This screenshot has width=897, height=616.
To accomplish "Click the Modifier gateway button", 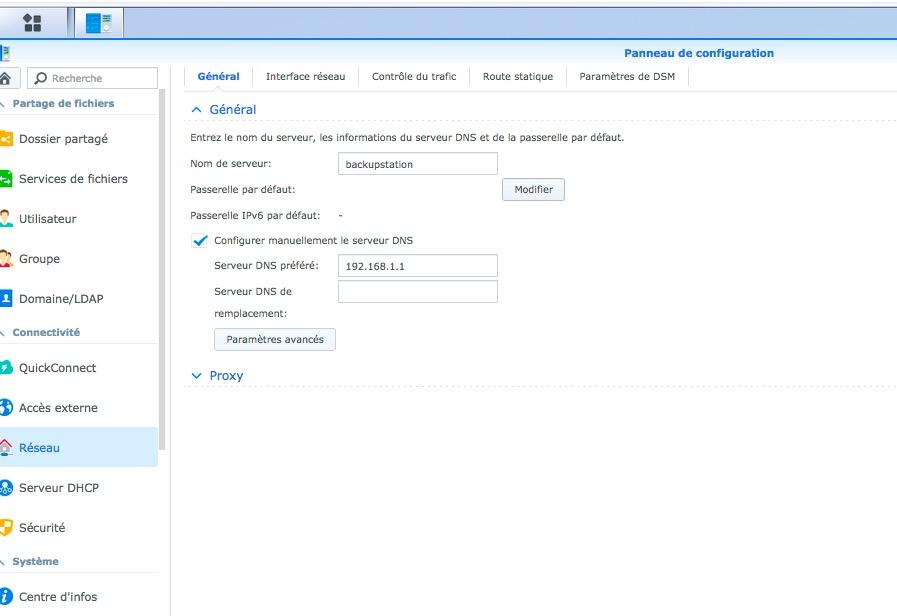I will 533,189.
